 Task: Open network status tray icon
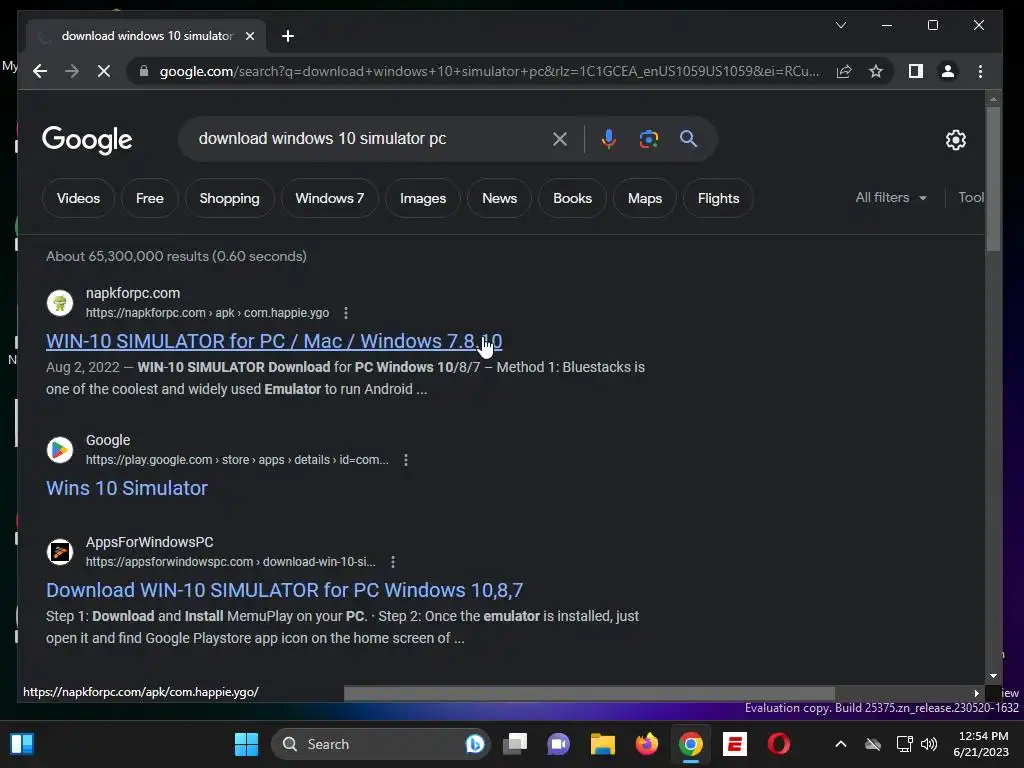point(904,744)
